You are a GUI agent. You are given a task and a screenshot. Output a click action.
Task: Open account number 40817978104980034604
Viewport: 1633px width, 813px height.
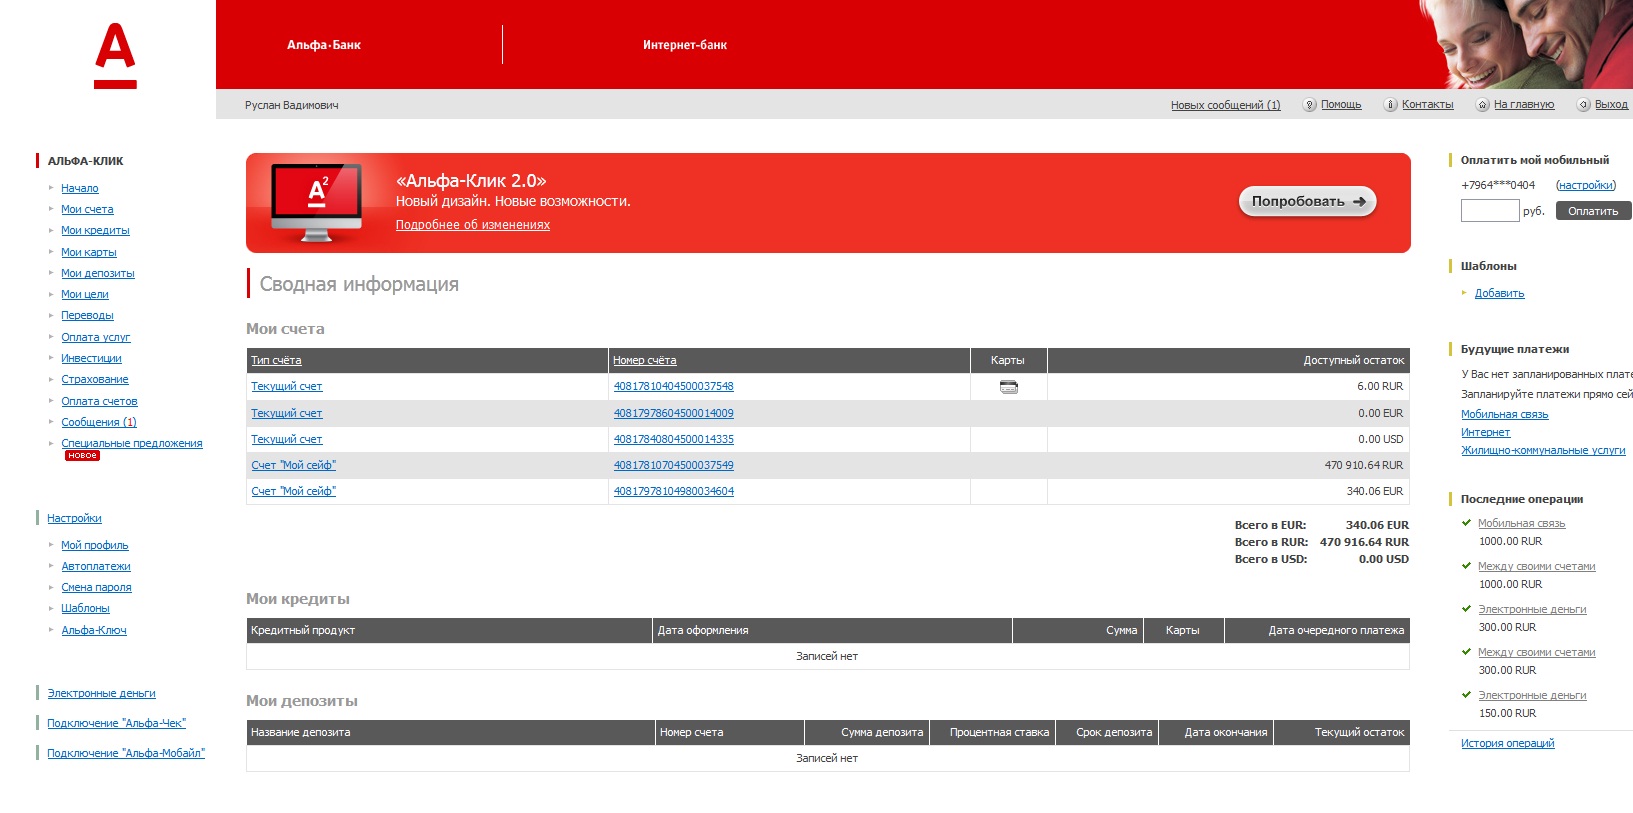pyautogui.click(x=674, y=491)
